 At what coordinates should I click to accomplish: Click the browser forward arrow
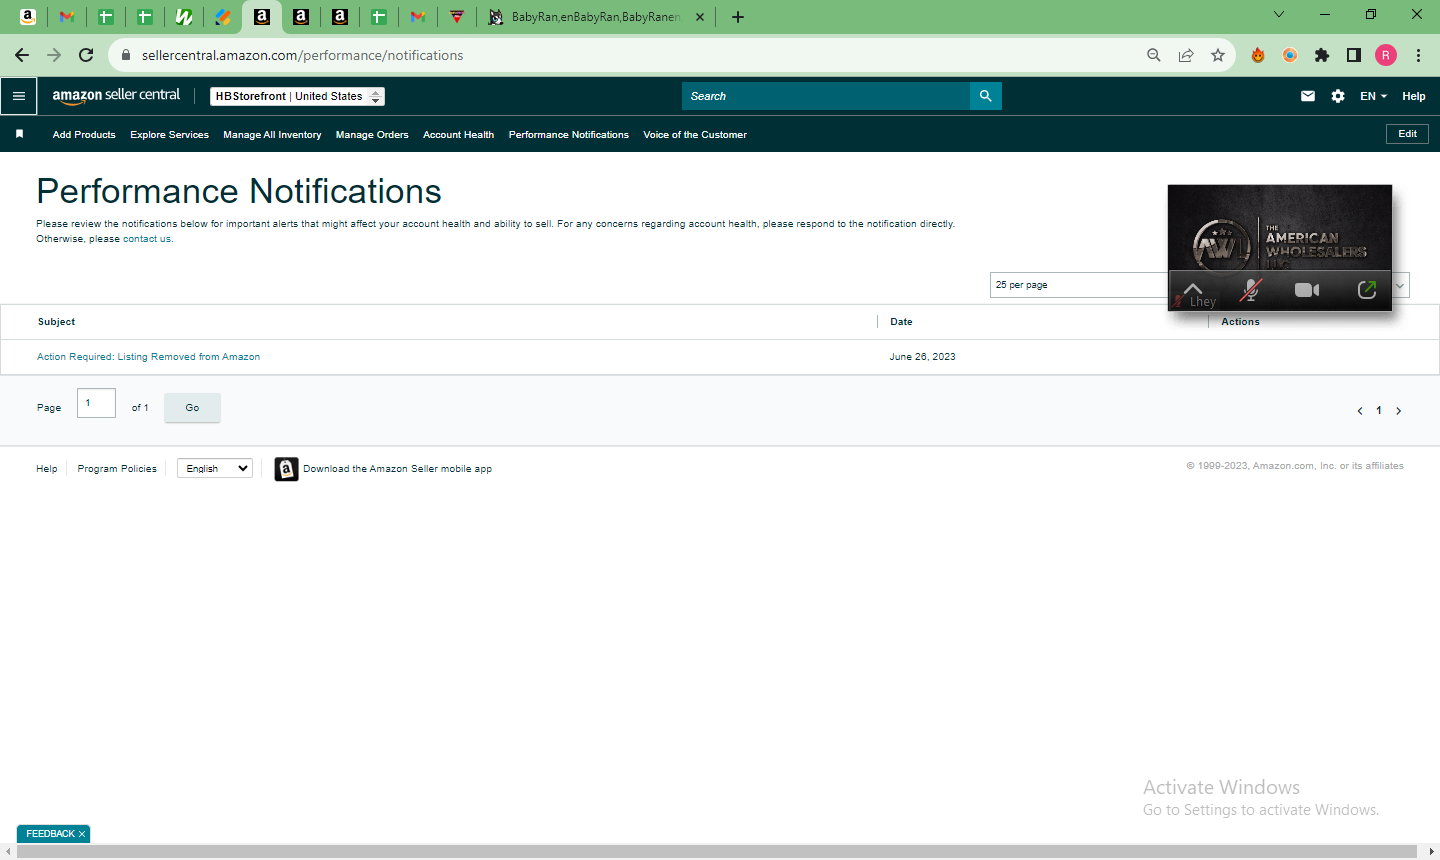54,55
